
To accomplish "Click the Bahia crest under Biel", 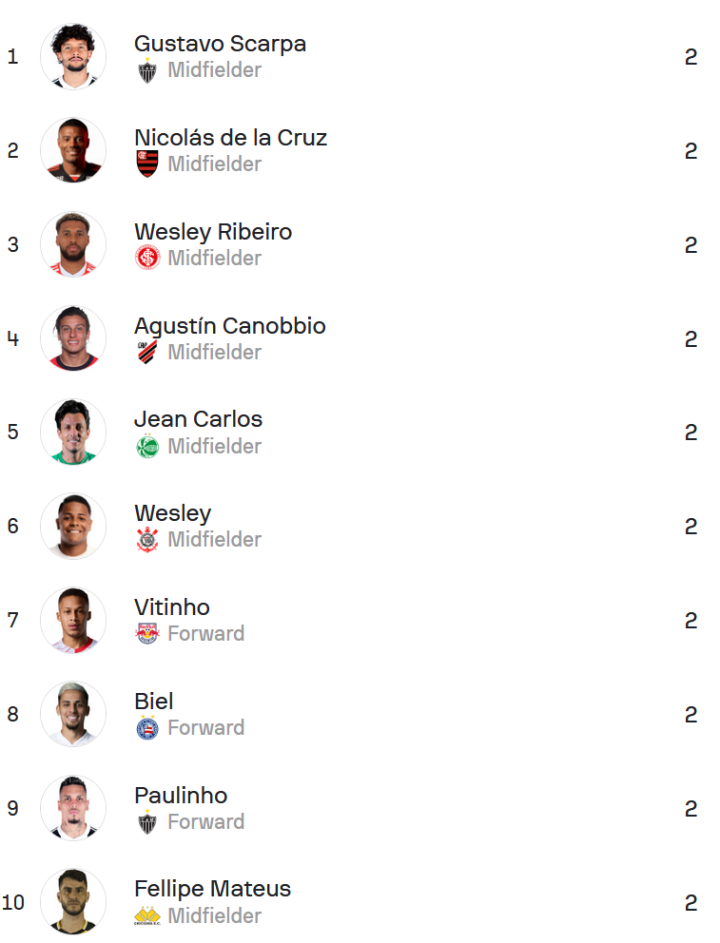I will [147, 728].
